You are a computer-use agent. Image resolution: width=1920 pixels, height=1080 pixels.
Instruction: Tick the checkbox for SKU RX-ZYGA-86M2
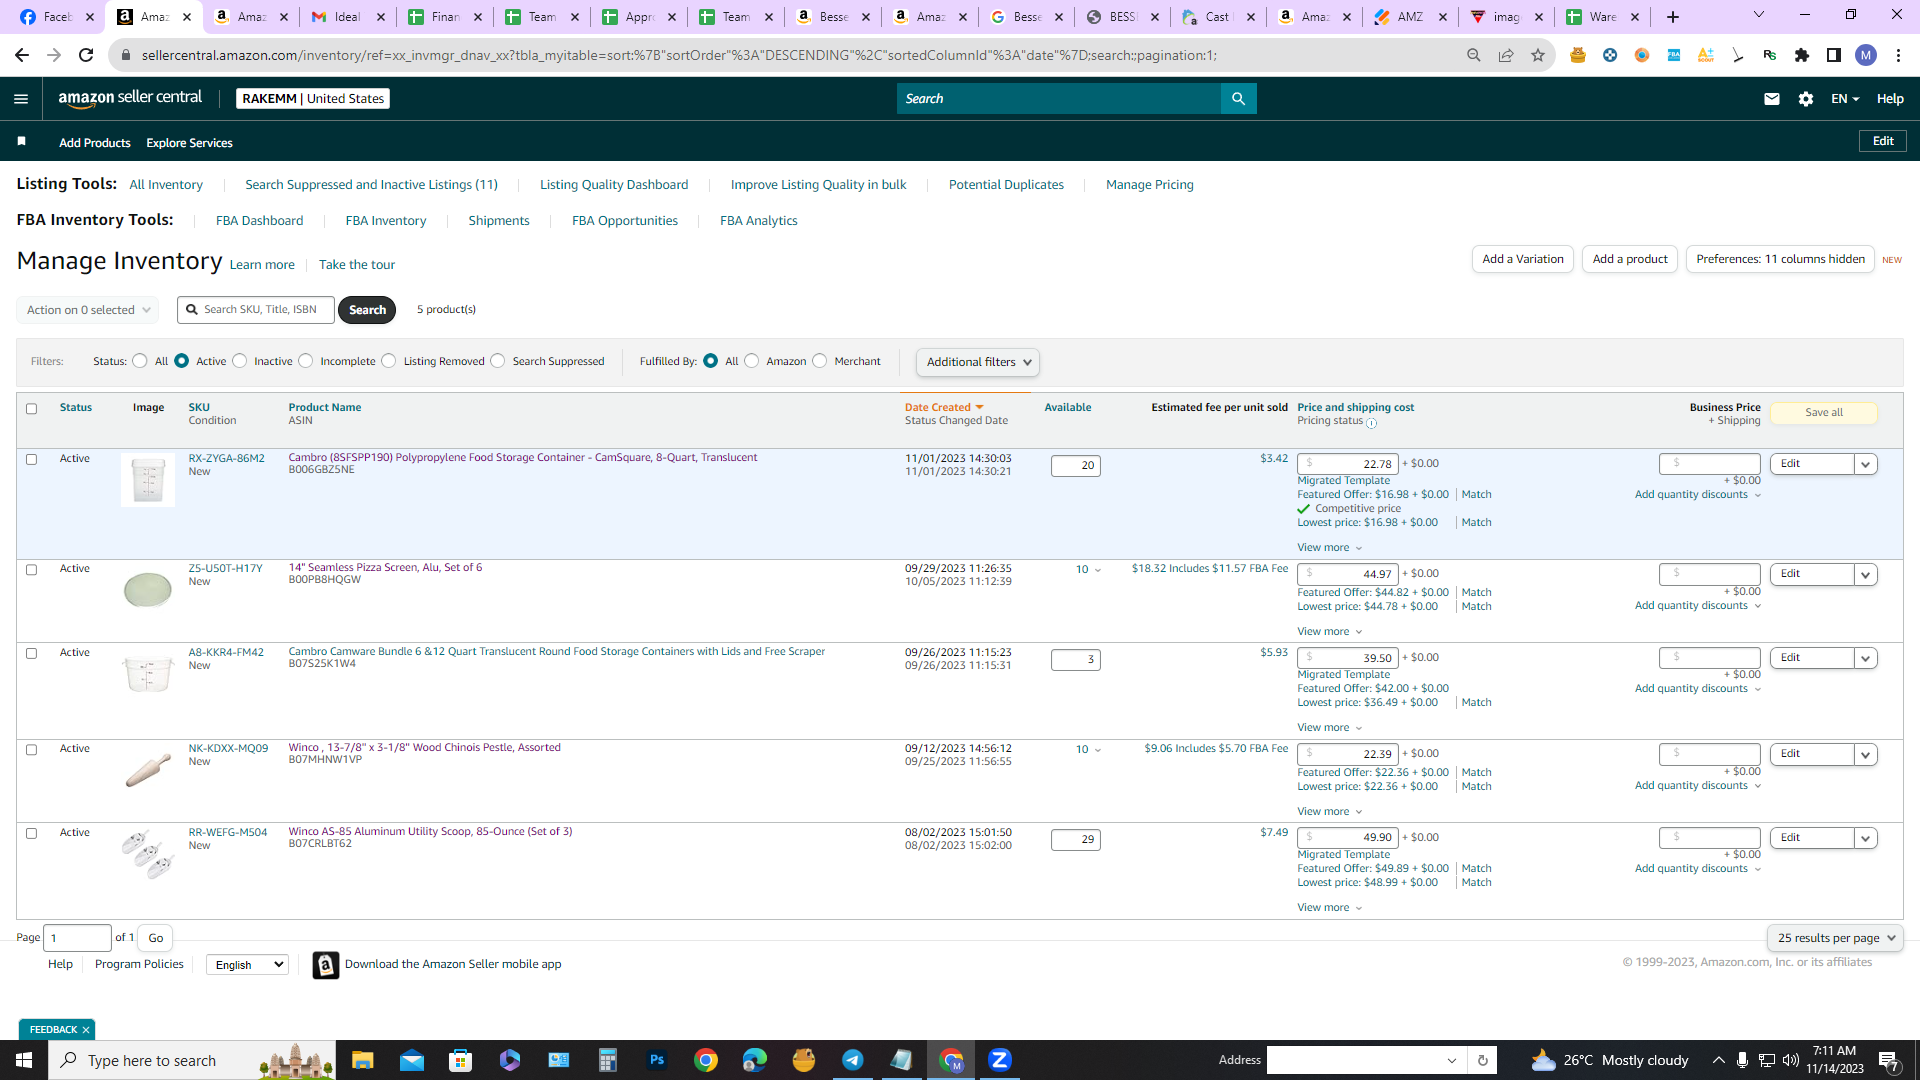click(31, 460)
